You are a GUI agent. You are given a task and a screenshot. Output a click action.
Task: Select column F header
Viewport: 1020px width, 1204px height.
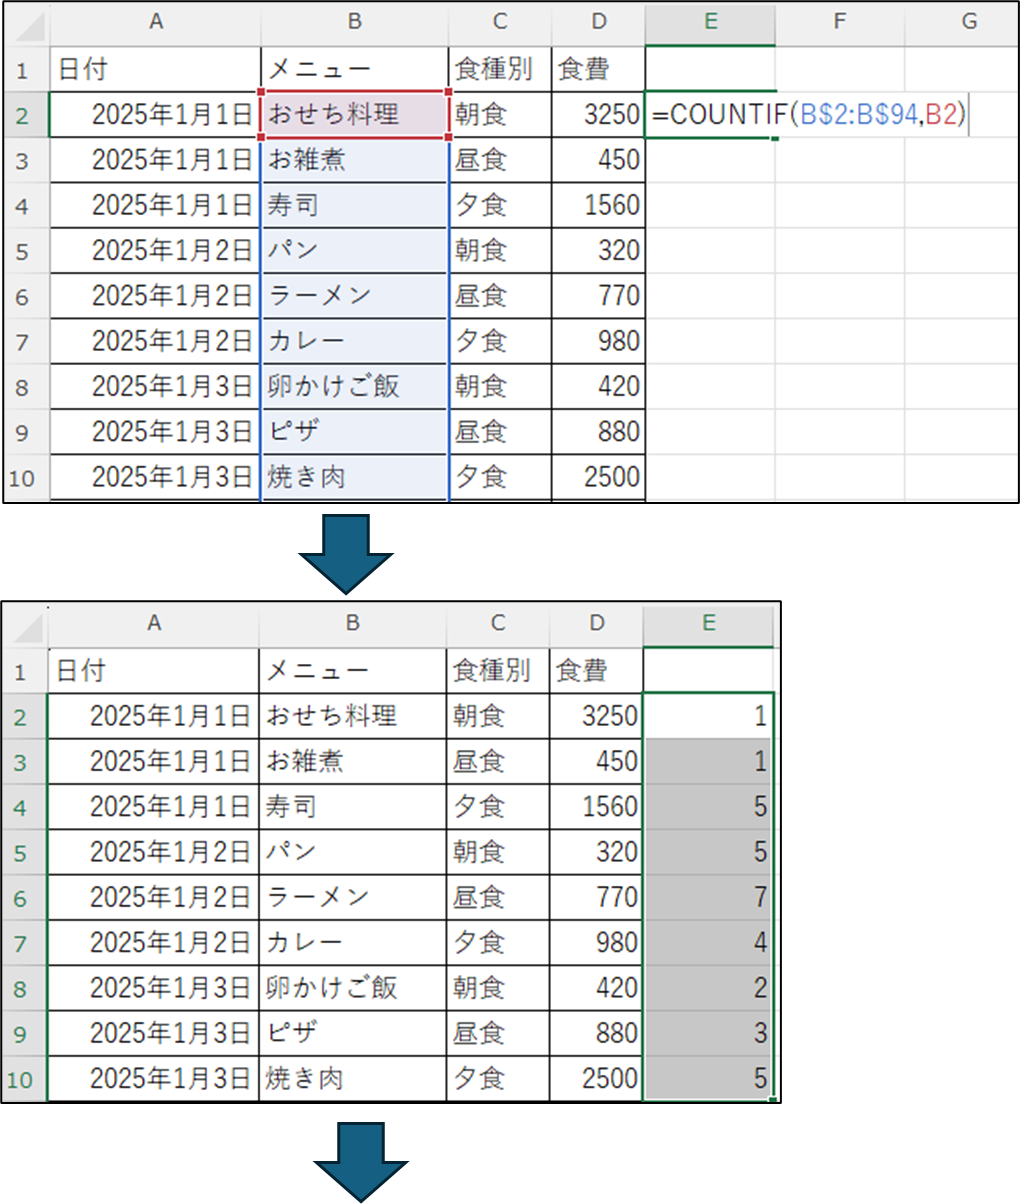[839, 22]
